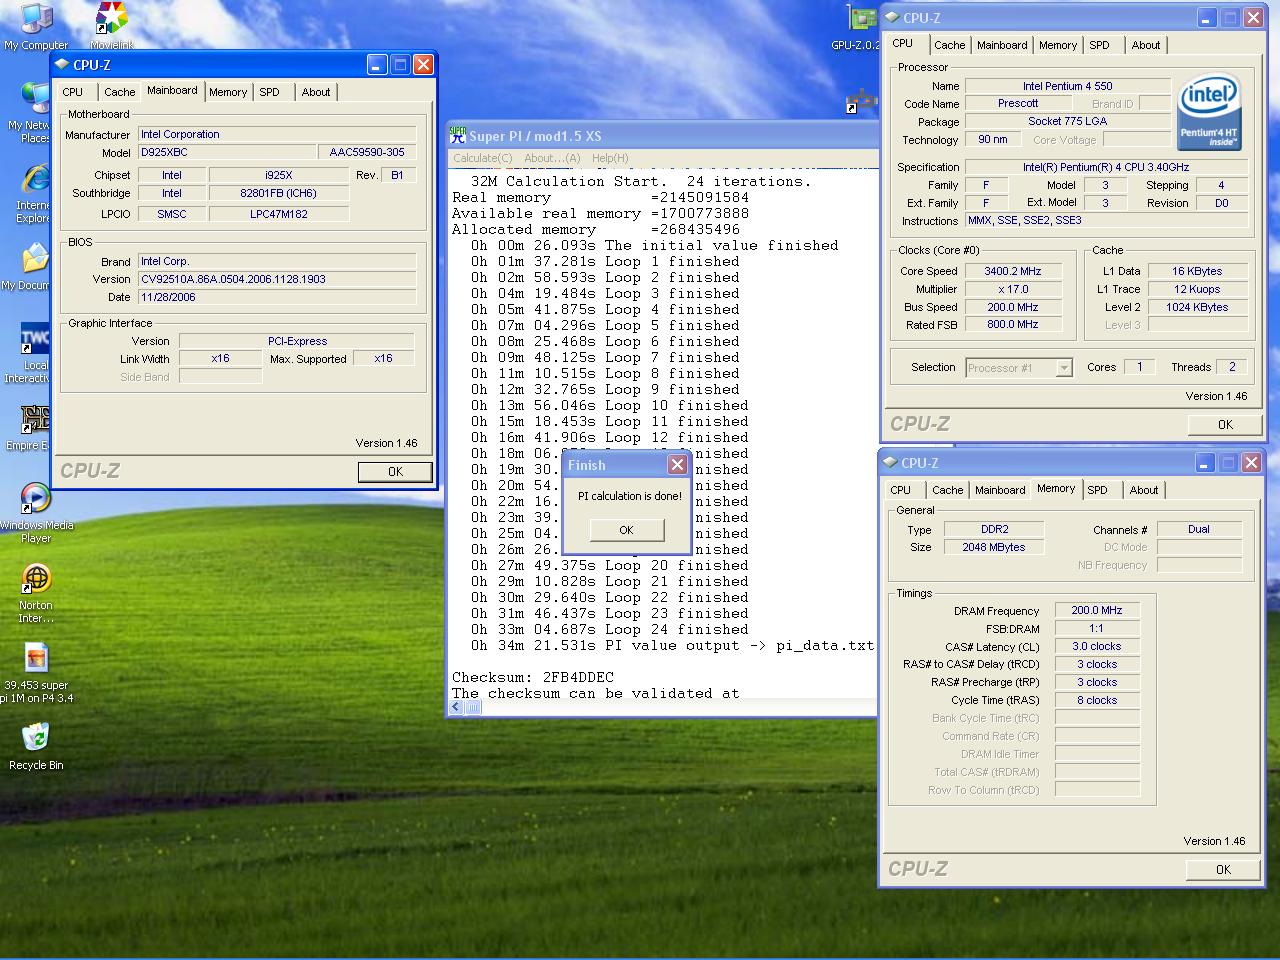Click the CPU-Z CPU window title icon
The image size is (1280, 960).
tap(893, 18)
